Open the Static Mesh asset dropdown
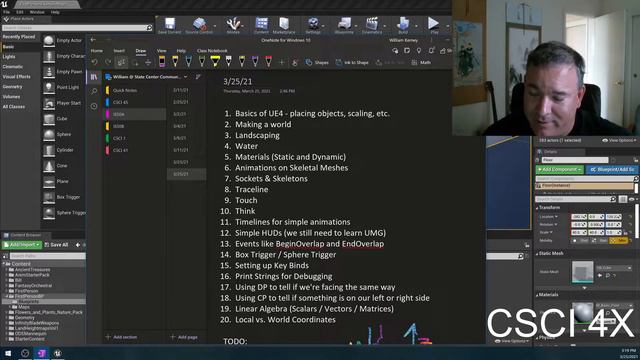The width and height of the screenshot is (640, 360). coord(613,268)
